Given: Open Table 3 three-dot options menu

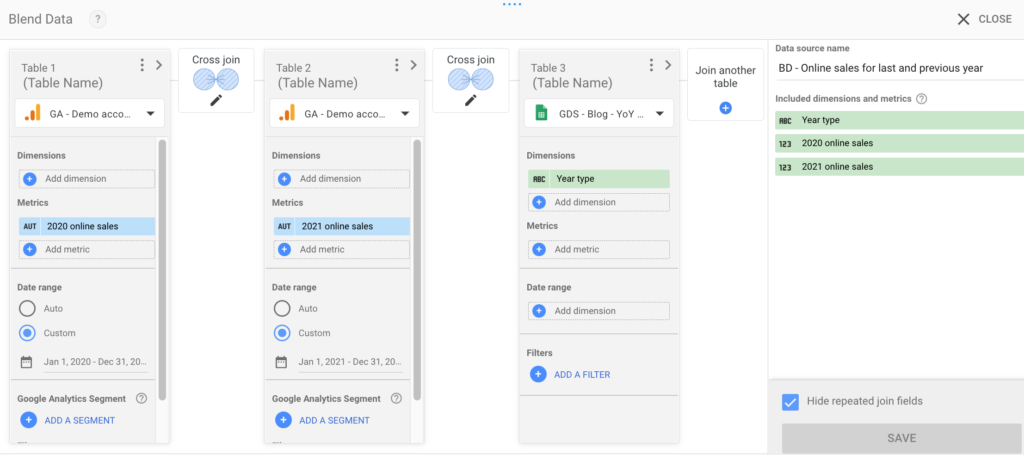Looking at the screenshot, I should point(651,65).
